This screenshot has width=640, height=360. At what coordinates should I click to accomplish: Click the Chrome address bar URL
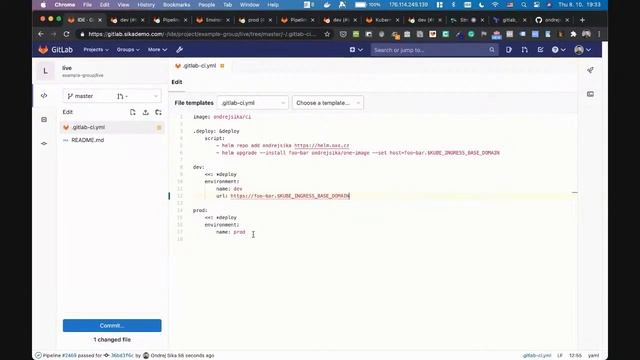point(202,34)
